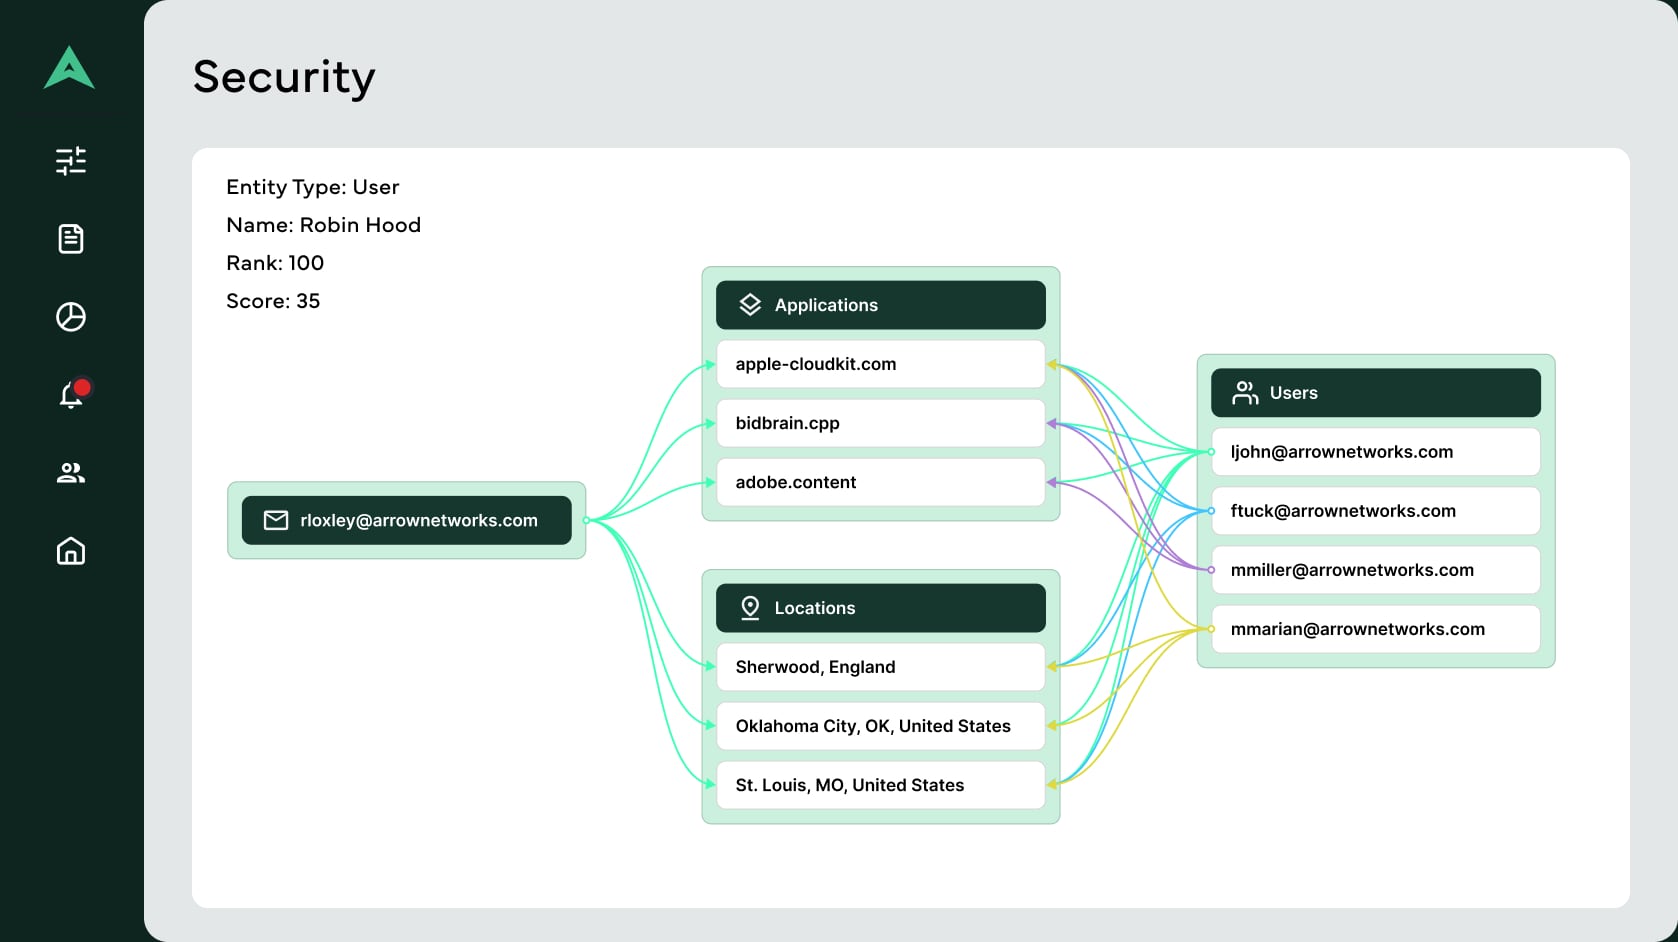Select mmarian@arrownetworks.com in Users list

click(x=1375, y=629)
